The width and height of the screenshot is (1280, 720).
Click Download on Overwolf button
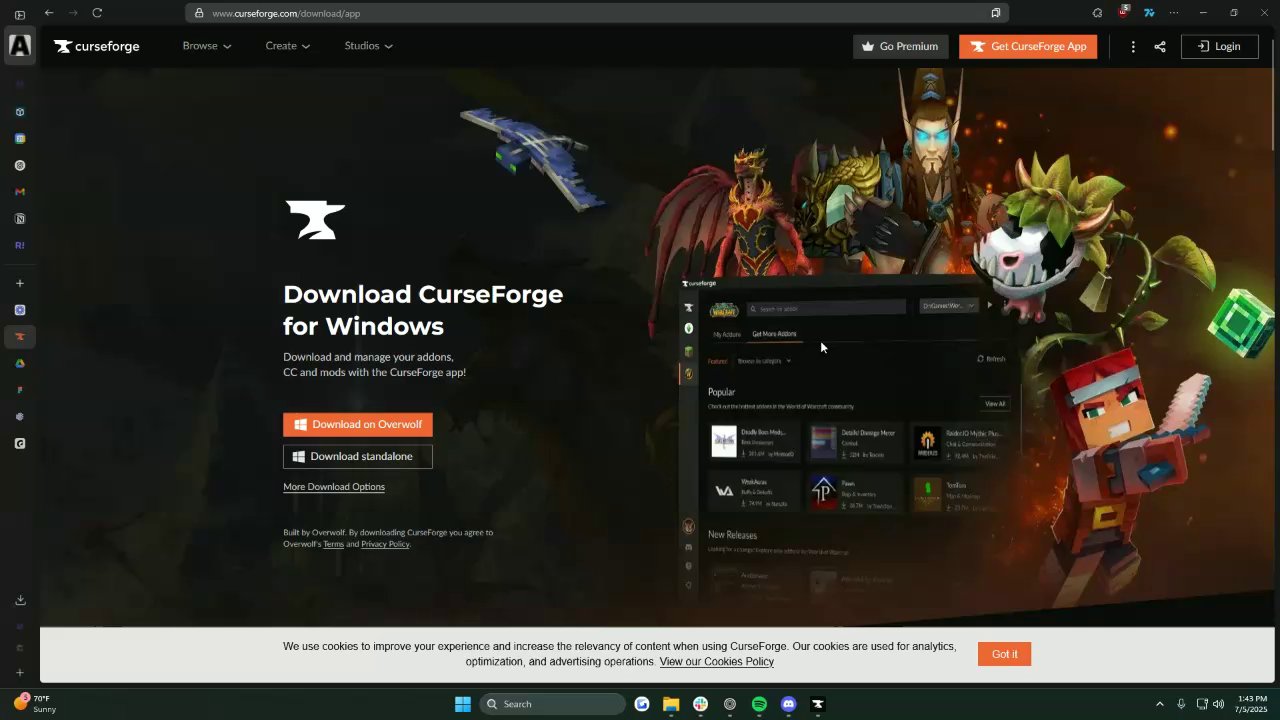pos(358,424)
